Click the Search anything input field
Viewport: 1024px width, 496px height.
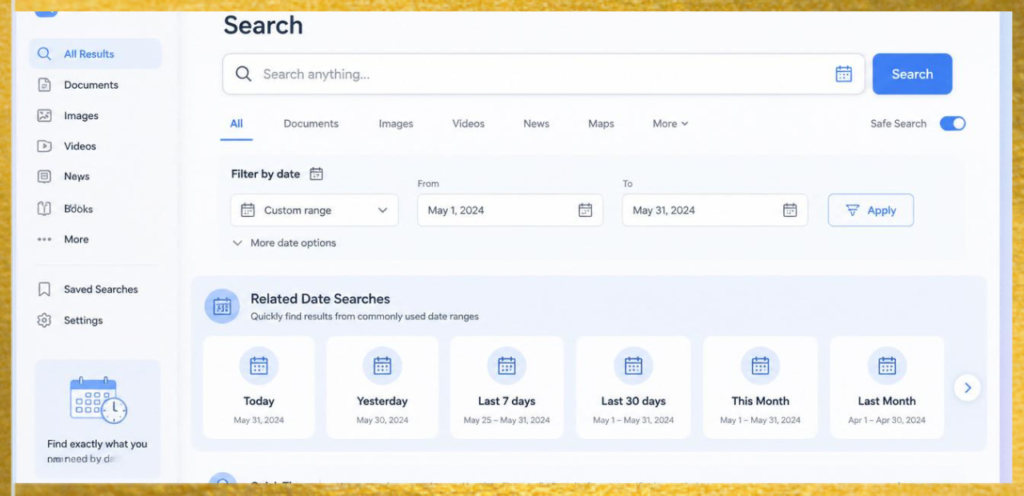[x=543, y=74]
